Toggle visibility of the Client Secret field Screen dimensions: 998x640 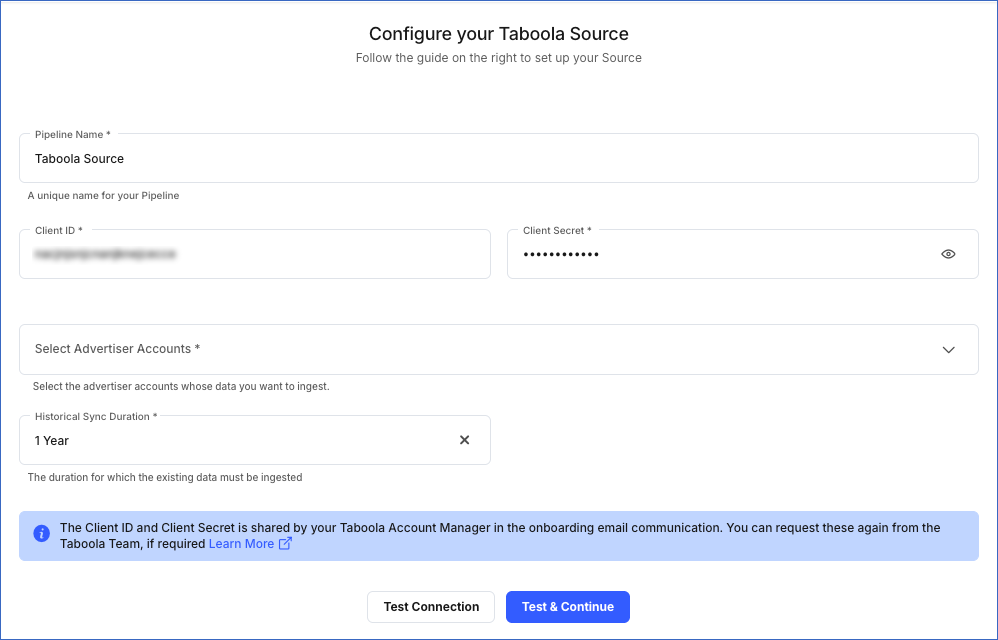coord(948,254)
